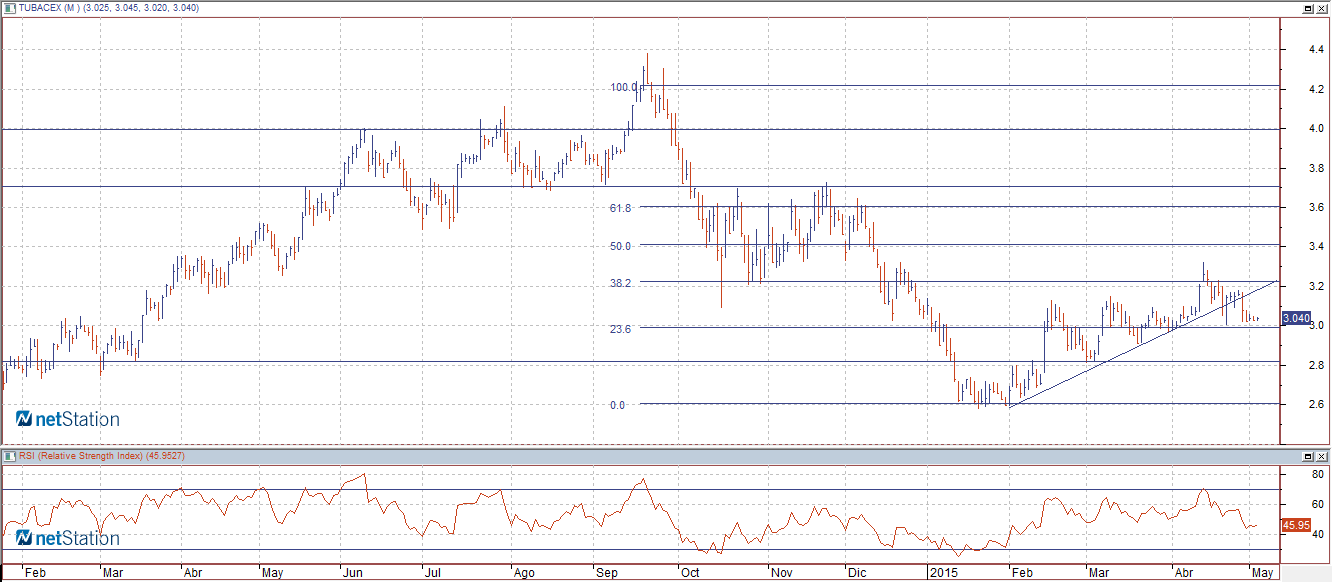Image resolution: width=1332 pixels, height=582 pixels.
Task: Select the 23.6 Fibonacci level label
Action: point(622,328)
